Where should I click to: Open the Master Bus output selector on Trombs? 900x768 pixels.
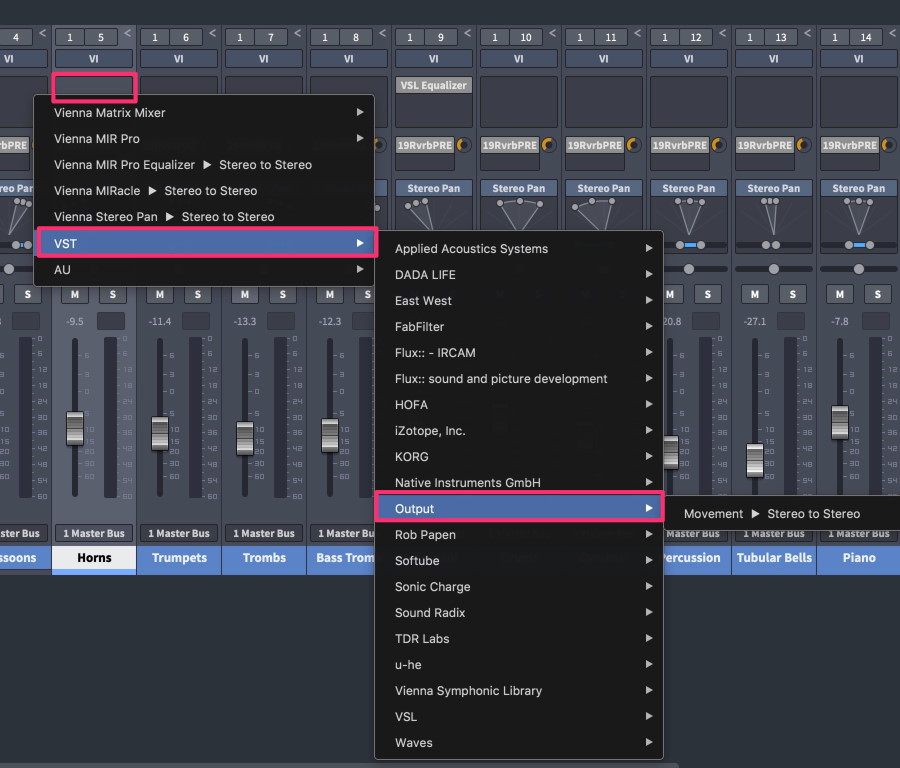[263, 533]
